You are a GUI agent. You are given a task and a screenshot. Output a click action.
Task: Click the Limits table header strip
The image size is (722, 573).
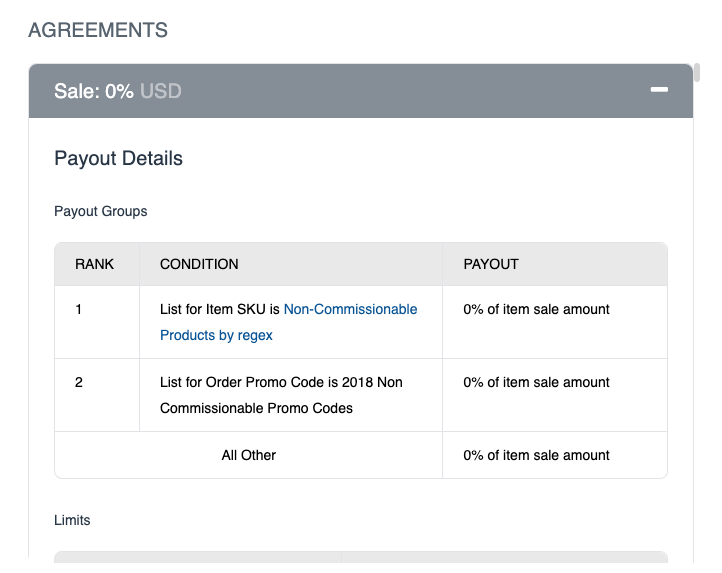[x=361, y=557]
